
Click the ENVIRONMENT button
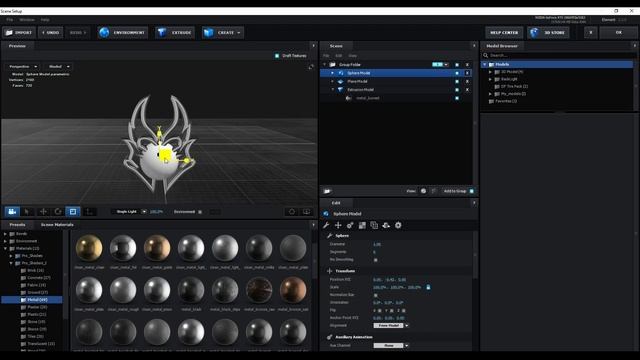click(123, 33)
